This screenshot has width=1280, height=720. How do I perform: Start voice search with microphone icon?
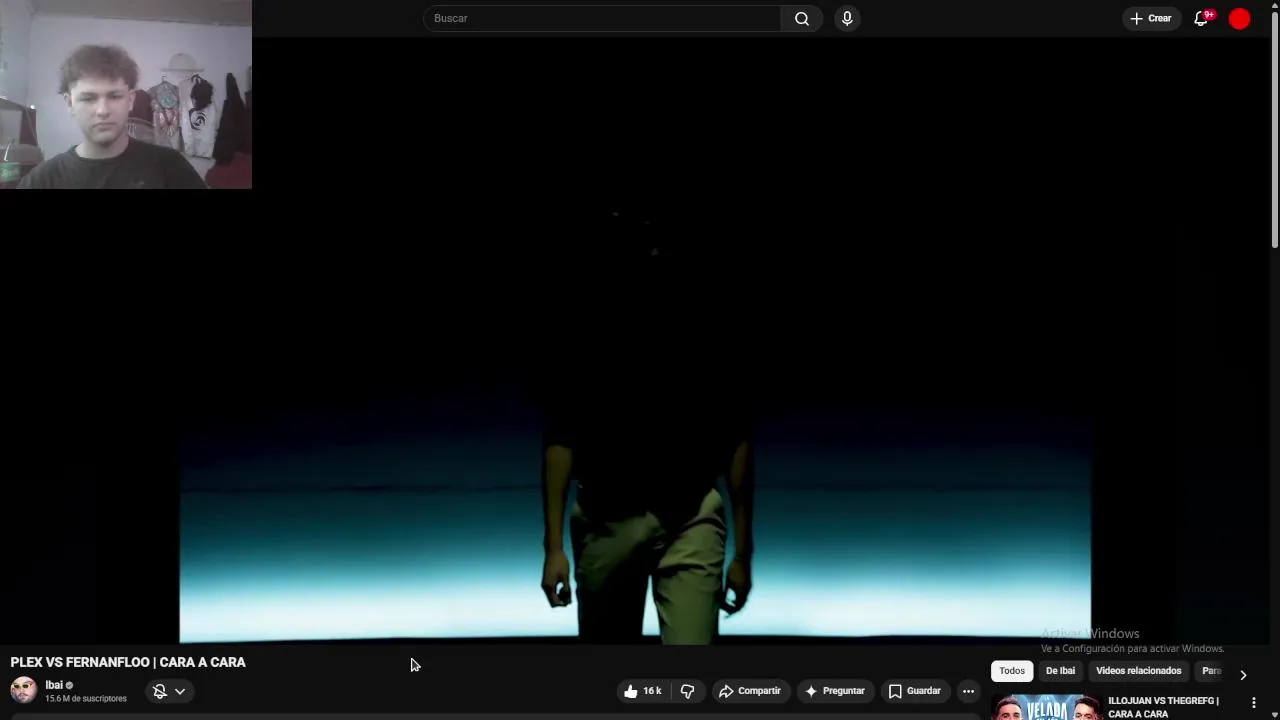(x=847, y=18)
